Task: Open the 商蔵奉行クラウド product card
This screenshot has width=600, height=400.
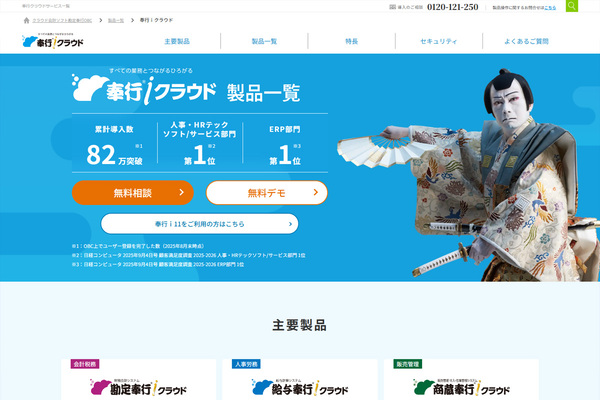Action: [461, 379]
